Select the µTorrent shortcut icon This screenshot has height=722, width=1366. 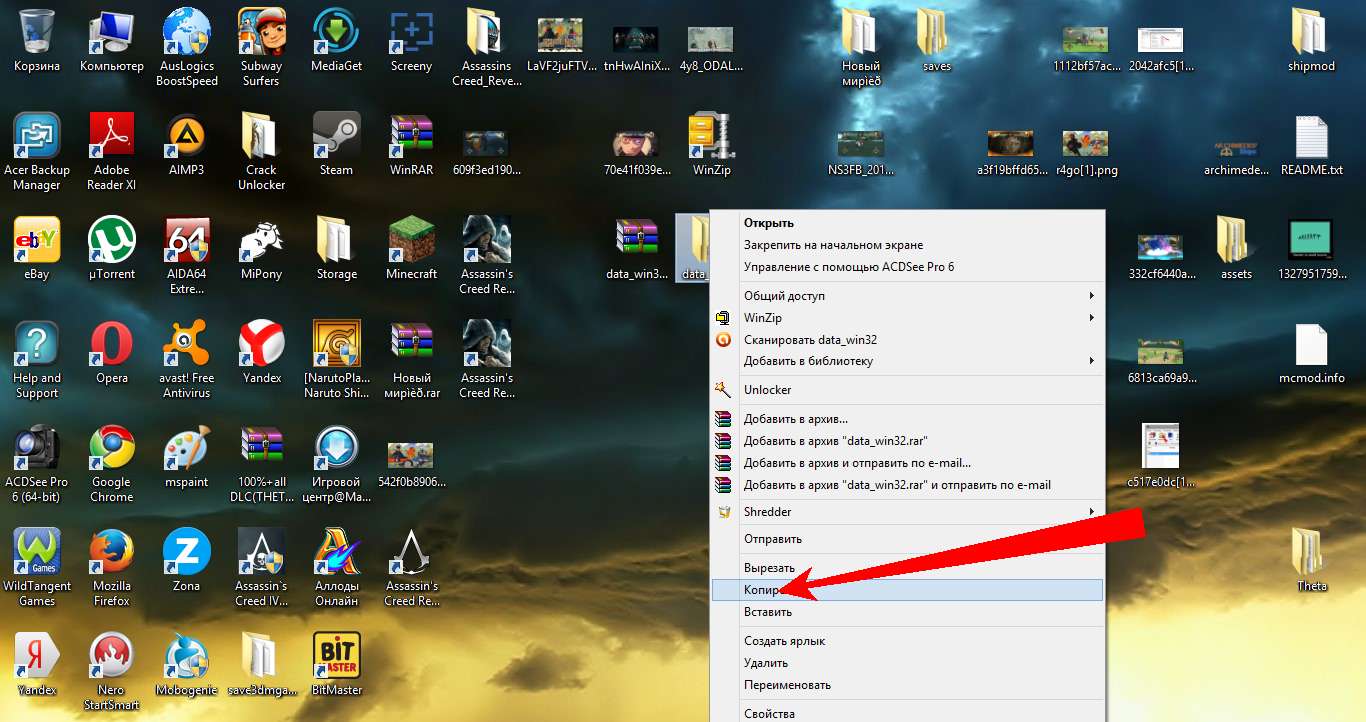[112, 240]
